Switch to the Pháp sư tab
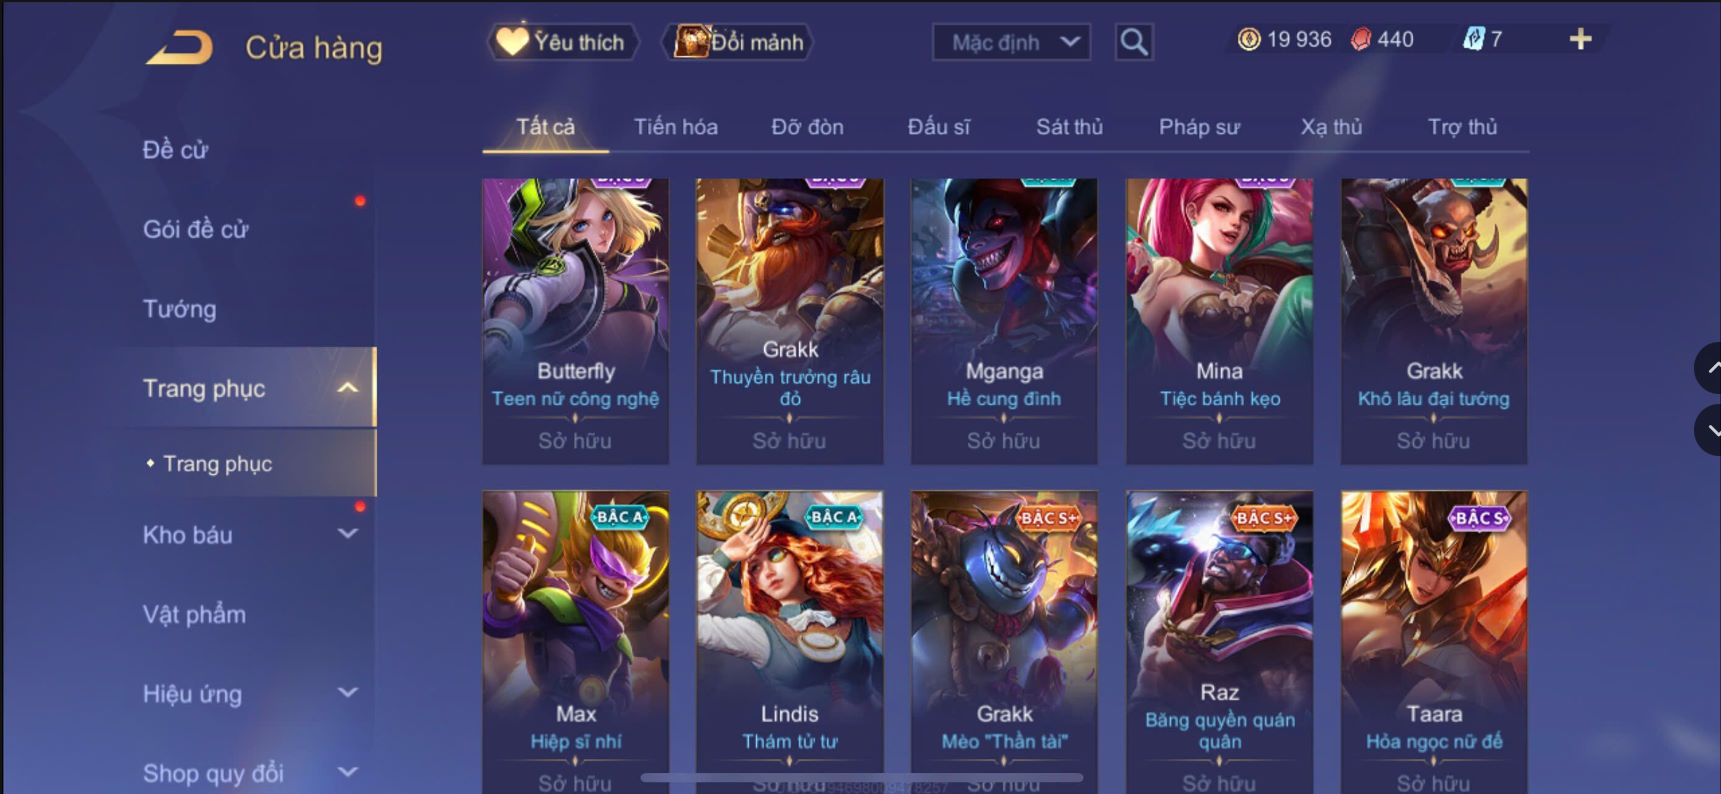Image resolution: width=1721 pixels, height=794 pixels. [1199, 127]
